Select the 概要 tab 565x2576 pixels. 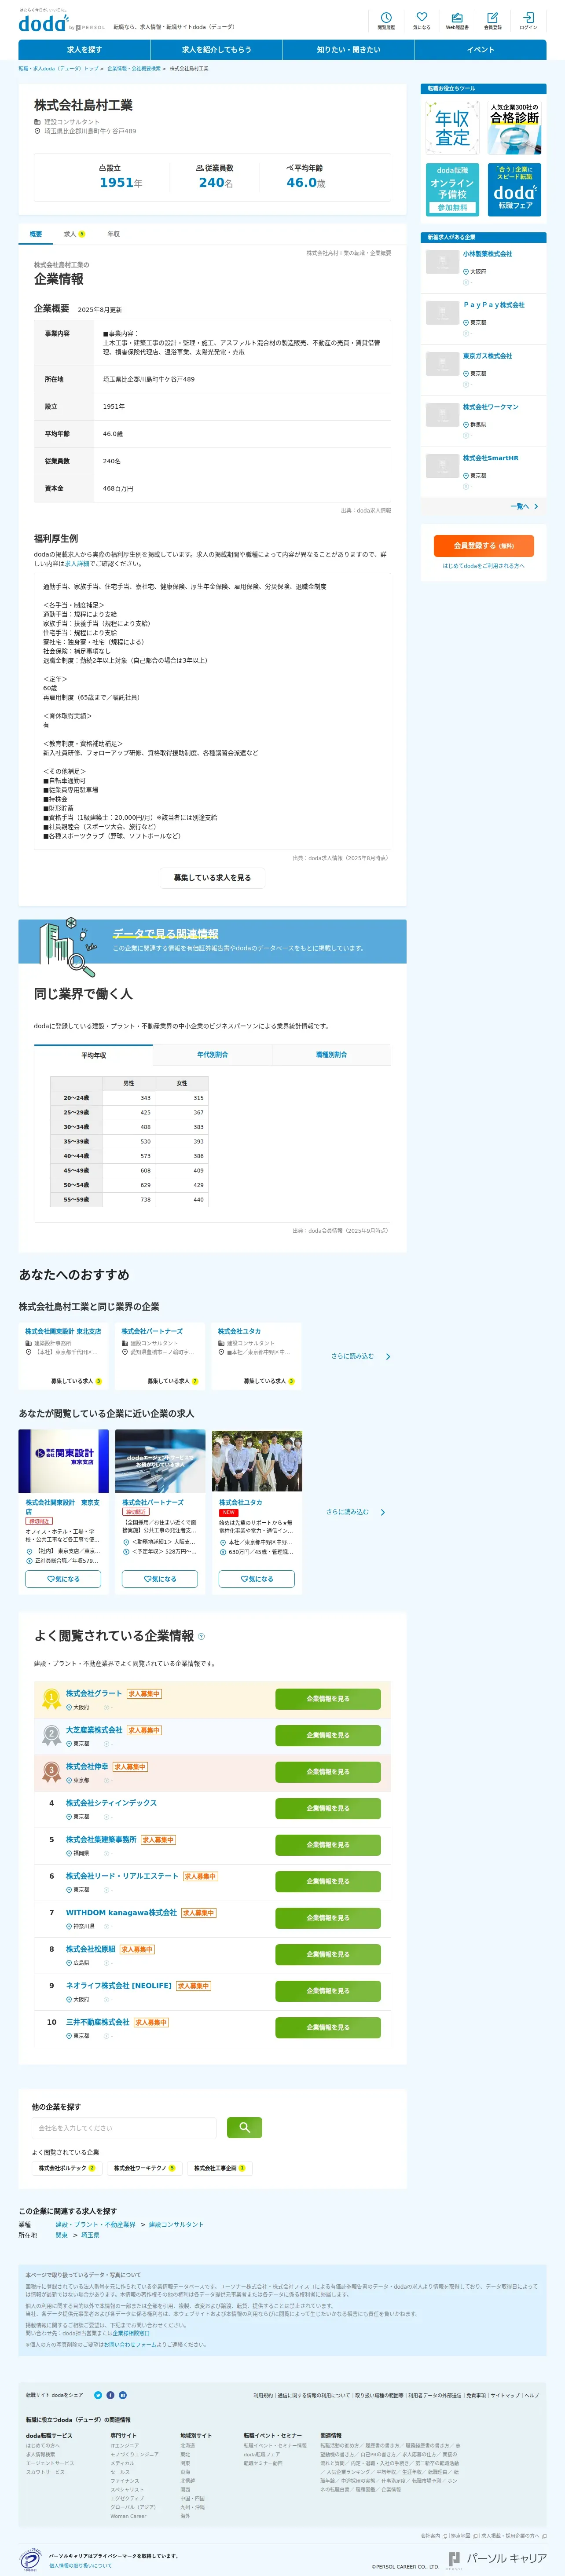[x=36, y=234]
